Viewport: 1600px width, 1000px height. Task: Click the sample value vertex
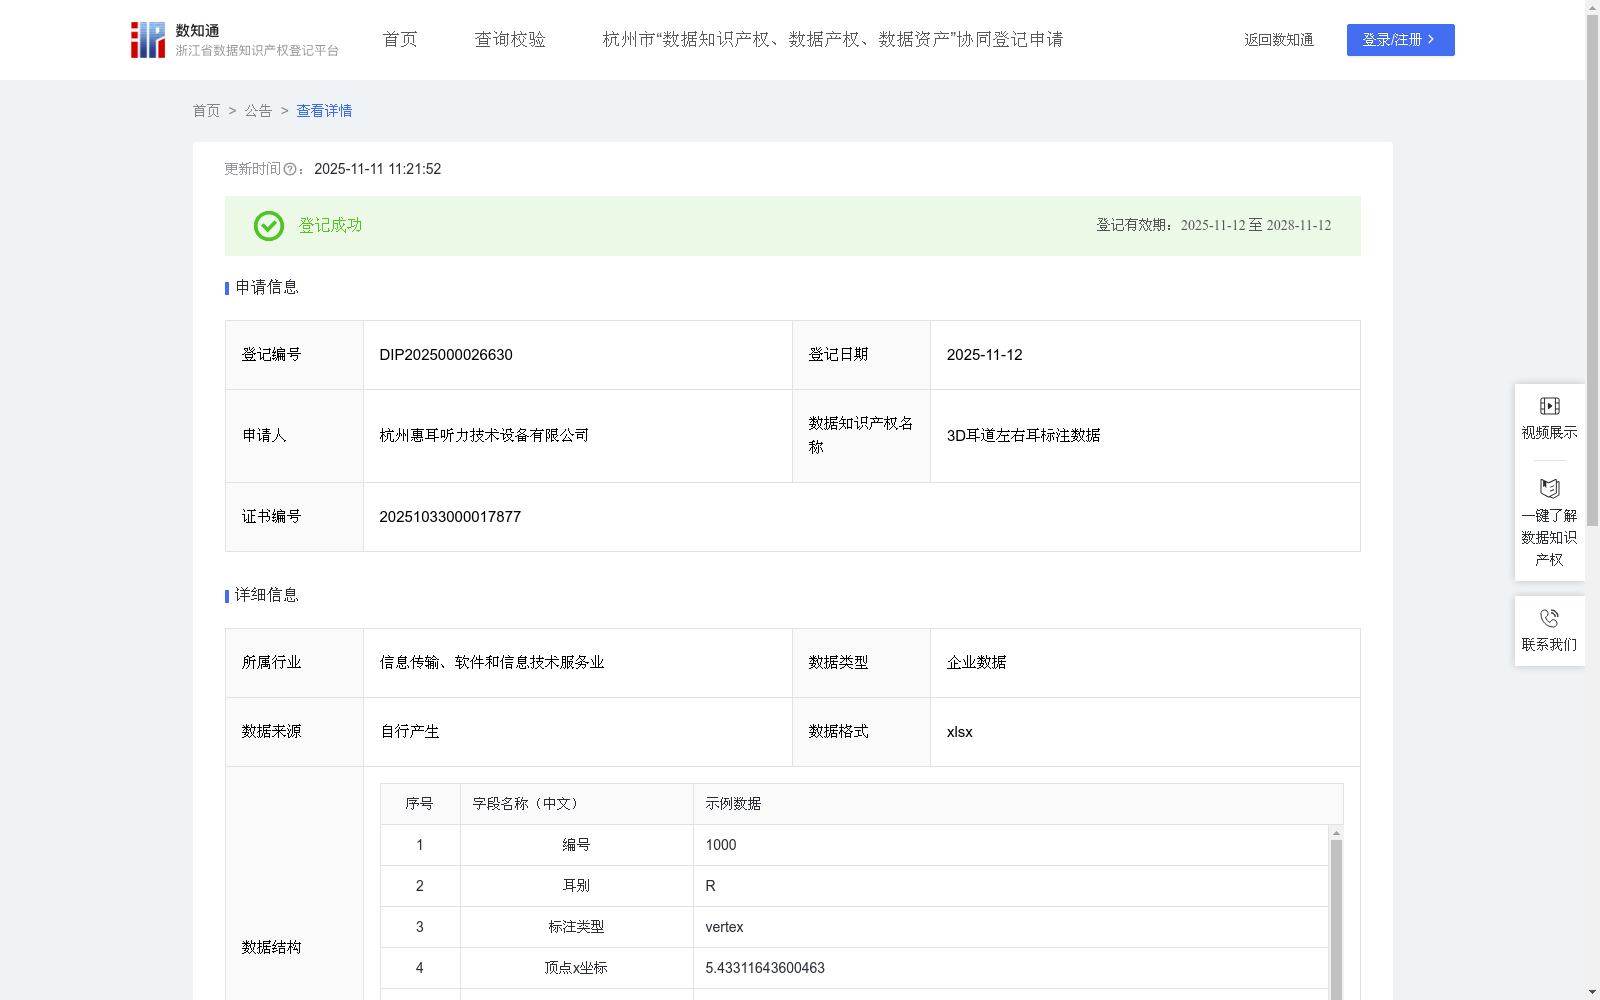pos(724,927)
